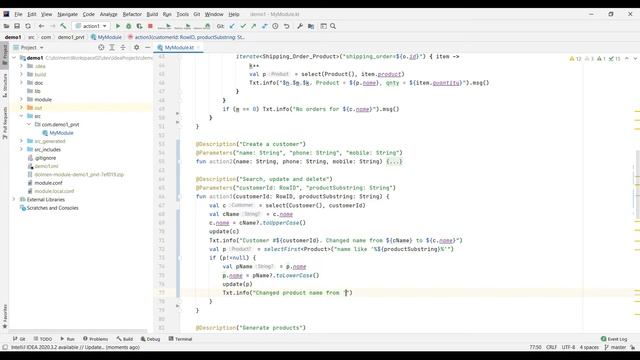
Task: Hide the Project tool window
Action: (147, 48)
